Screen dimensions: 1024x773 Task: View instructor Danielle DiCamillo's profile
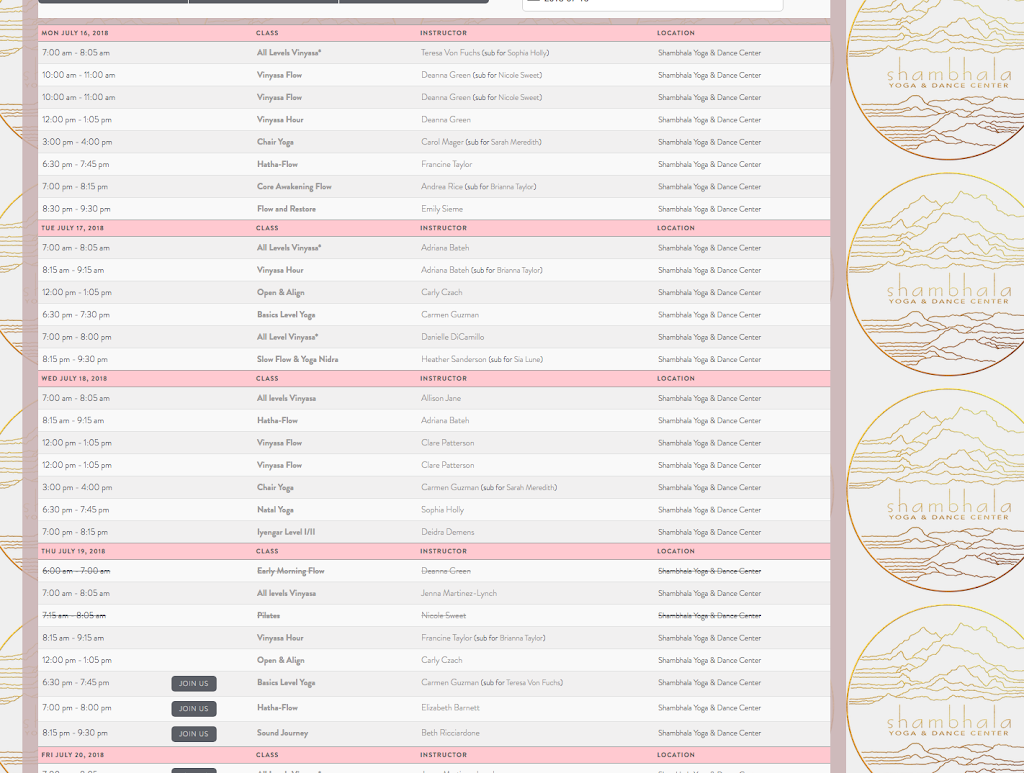click(453, 337)
